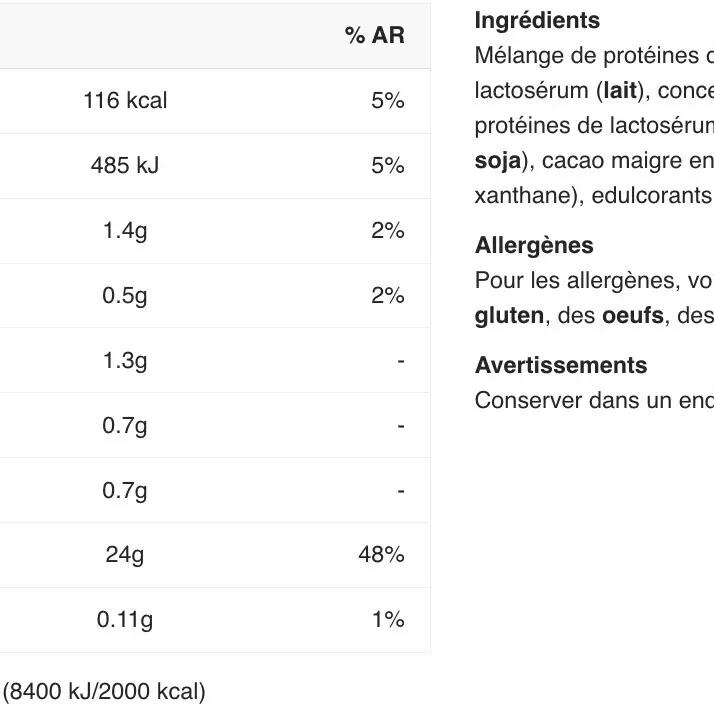
Task: Click the bold word gluten
Action: (509, 316)
